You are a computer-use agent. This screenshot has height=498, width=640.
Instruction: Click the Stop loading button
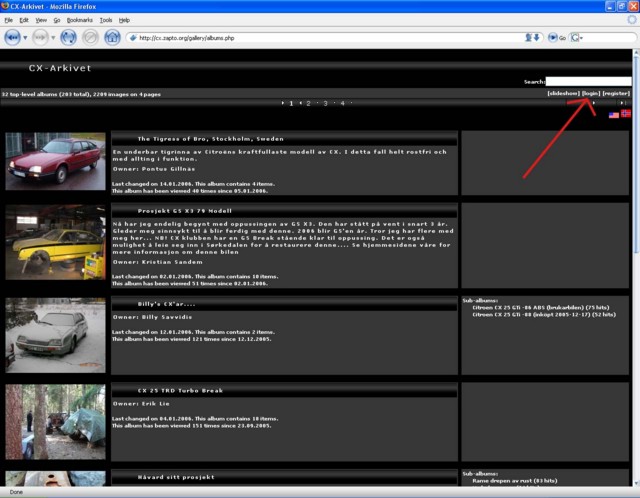pyautogui.click(x=90, y=38)
